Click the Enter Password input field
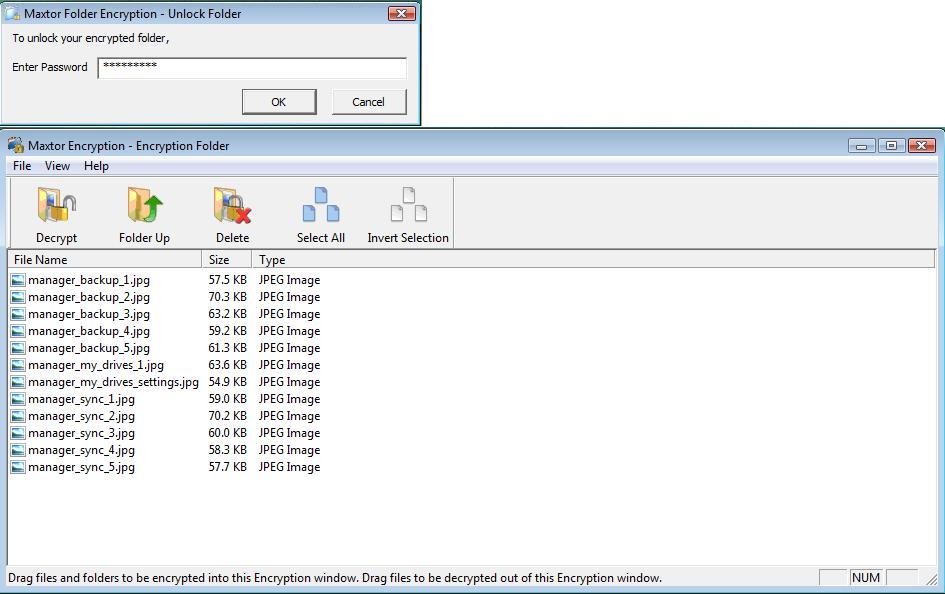Image resolution: width=945 pixels, height=594 pixels. click(x=252, y=68)
